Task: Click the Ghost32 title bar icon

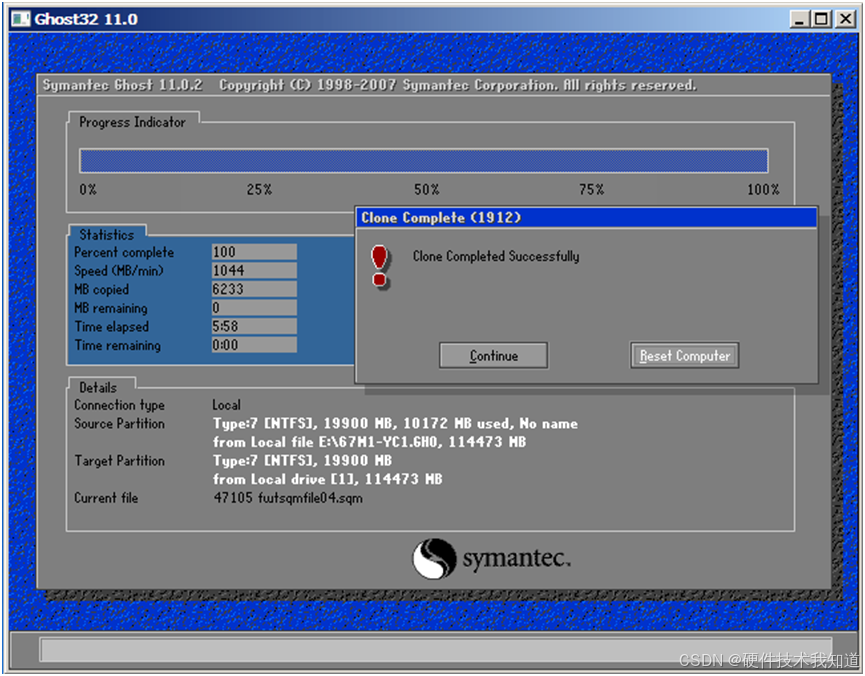Action: pos(21,19)
